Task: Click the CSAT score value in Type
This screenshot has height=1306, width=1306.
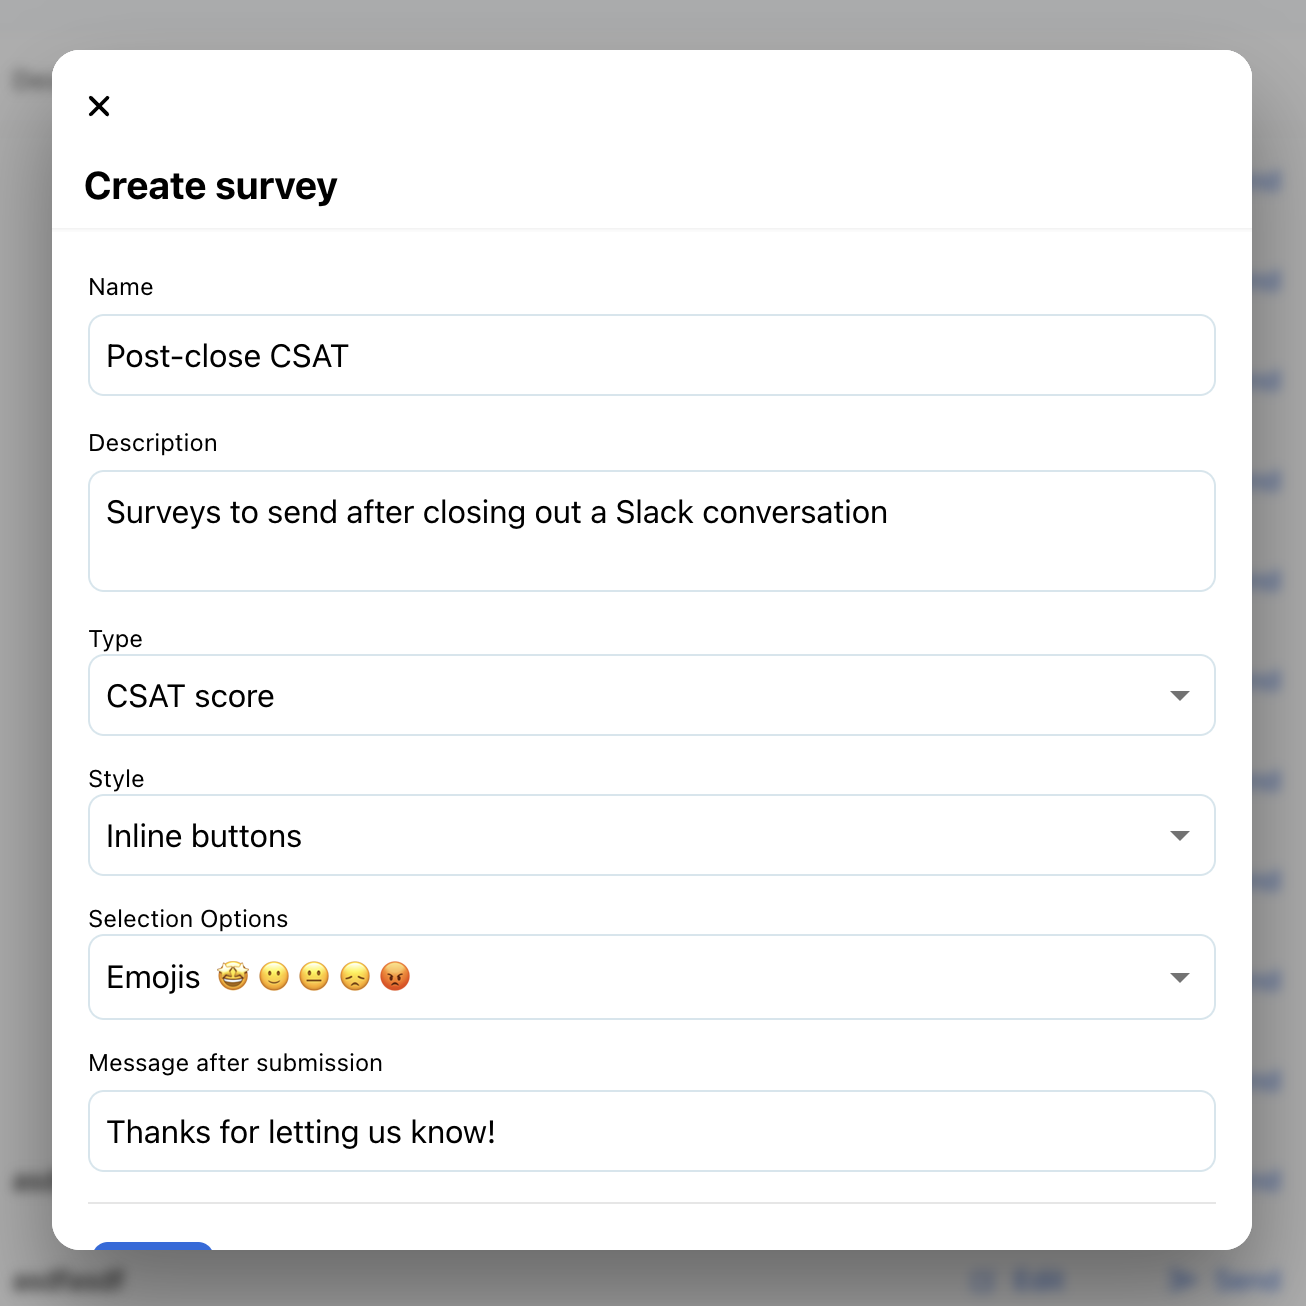Action: [x=190, y=695]
